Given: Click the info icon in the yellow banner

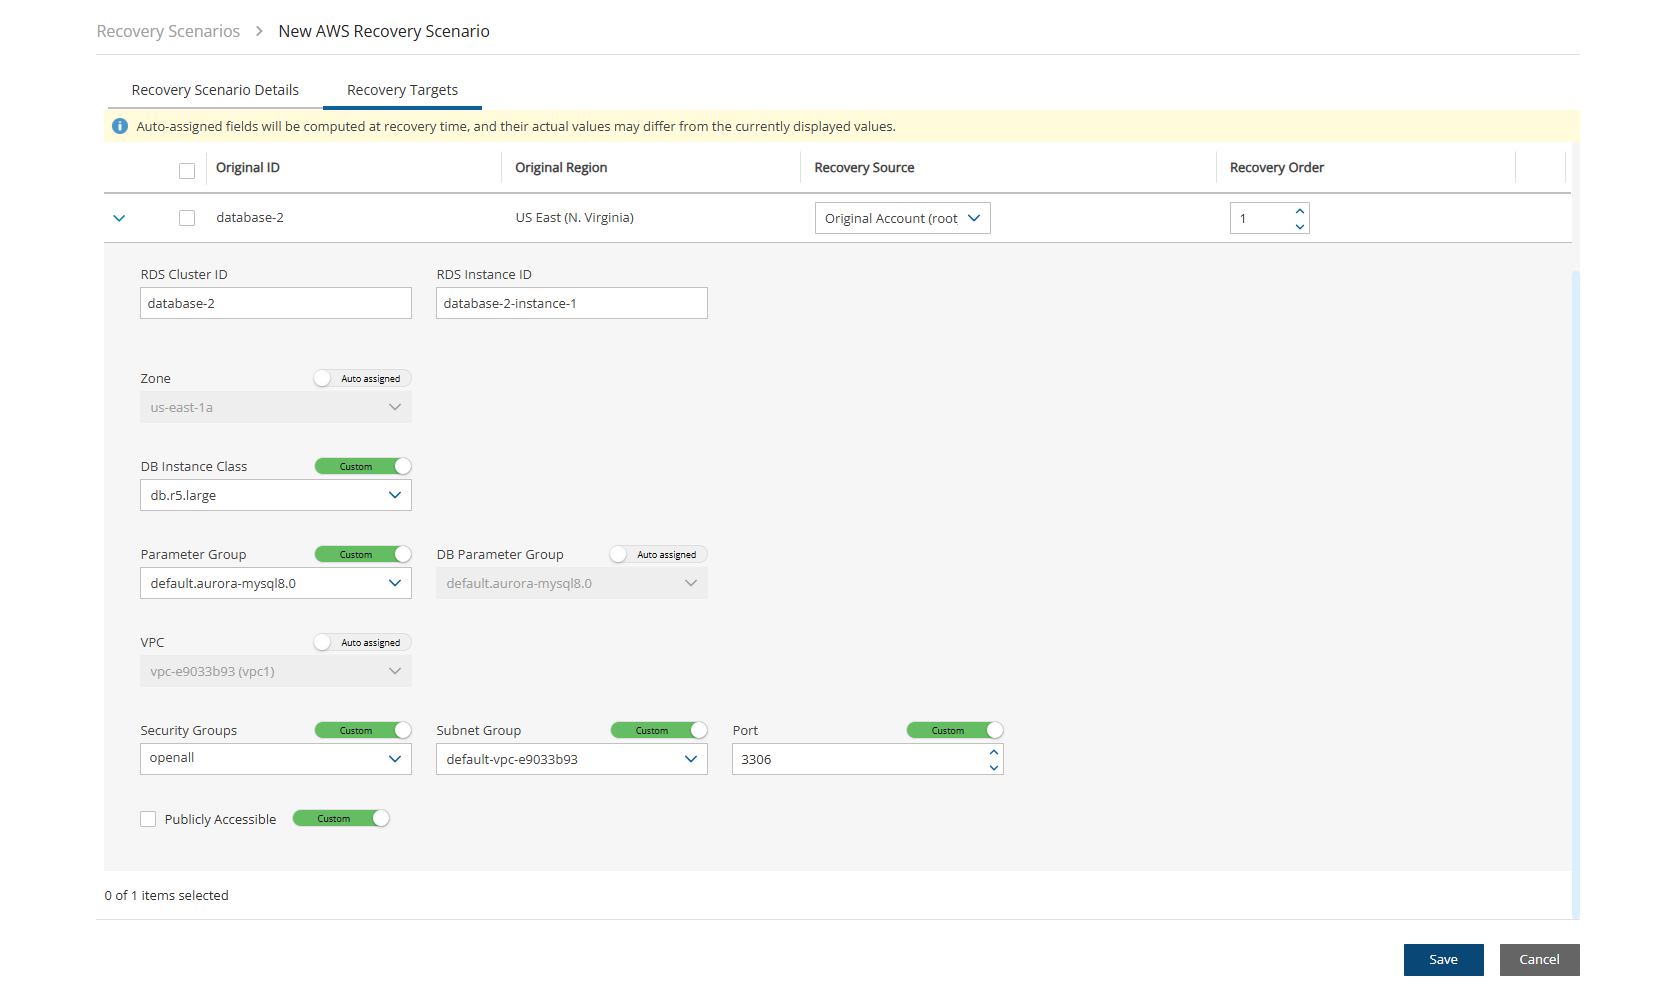Looking at the screenshot, I should point(120,126).
